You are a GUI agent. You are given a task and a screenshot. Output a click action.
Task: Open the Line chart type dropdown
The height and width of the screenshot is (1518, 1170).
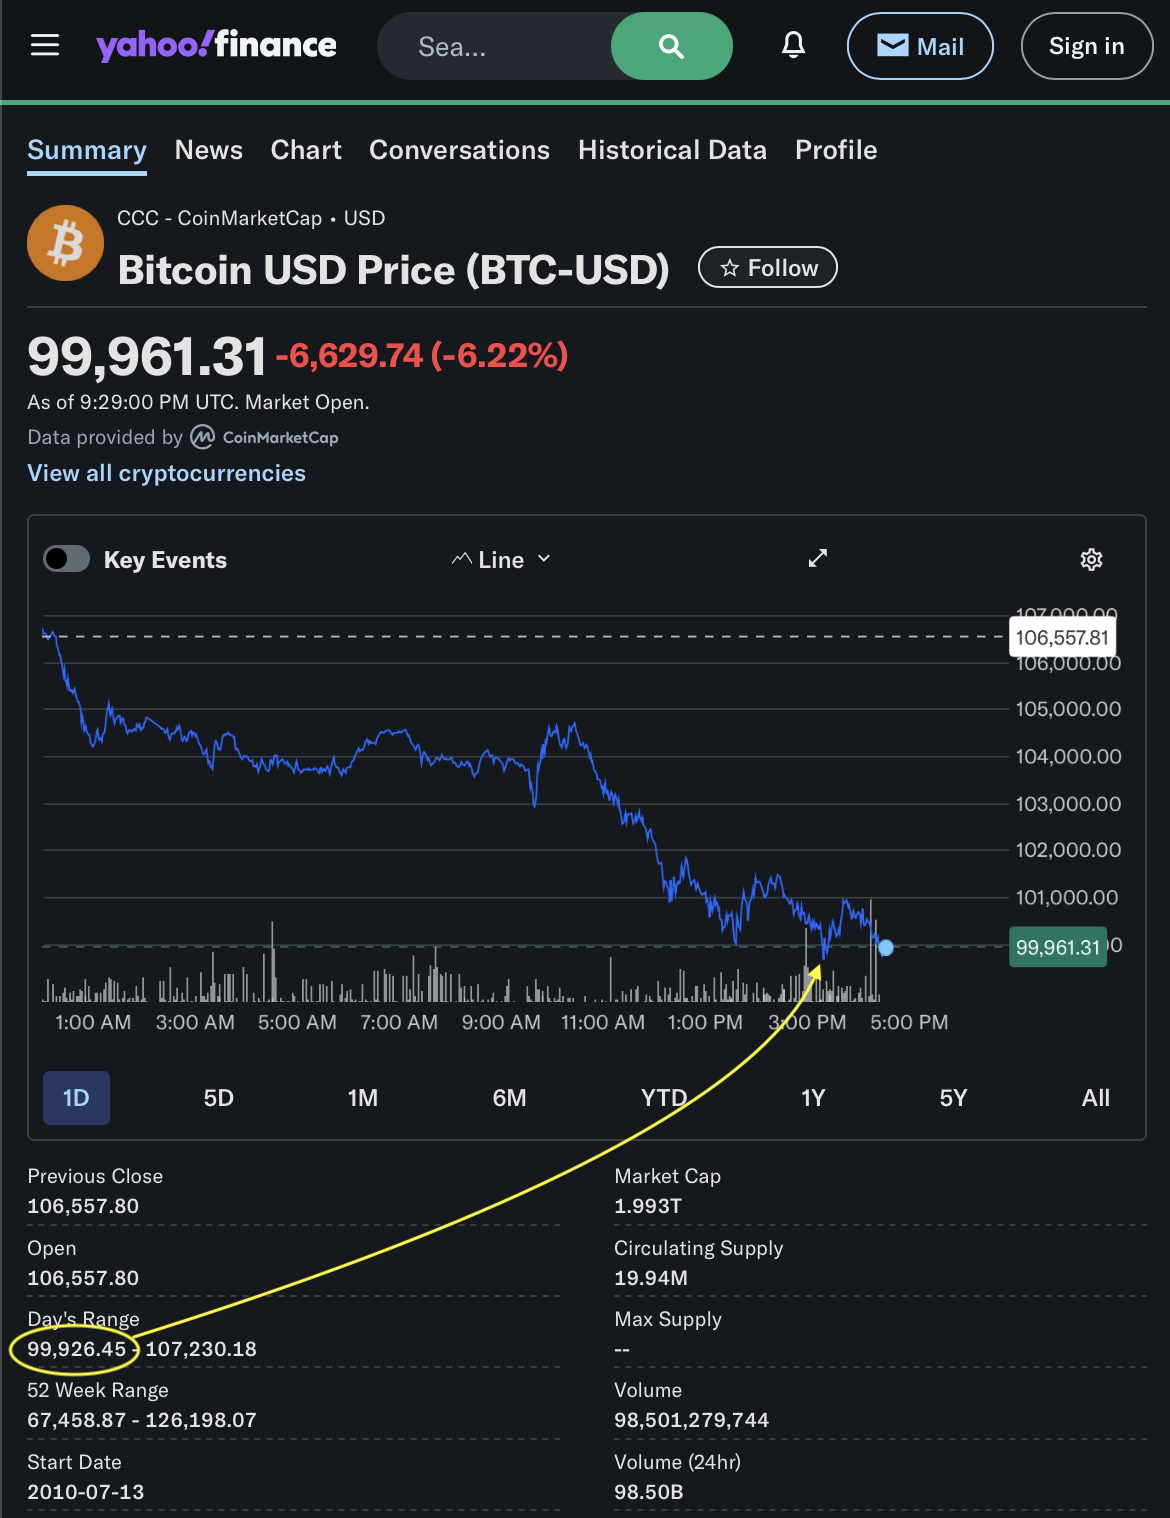point(501,560)
